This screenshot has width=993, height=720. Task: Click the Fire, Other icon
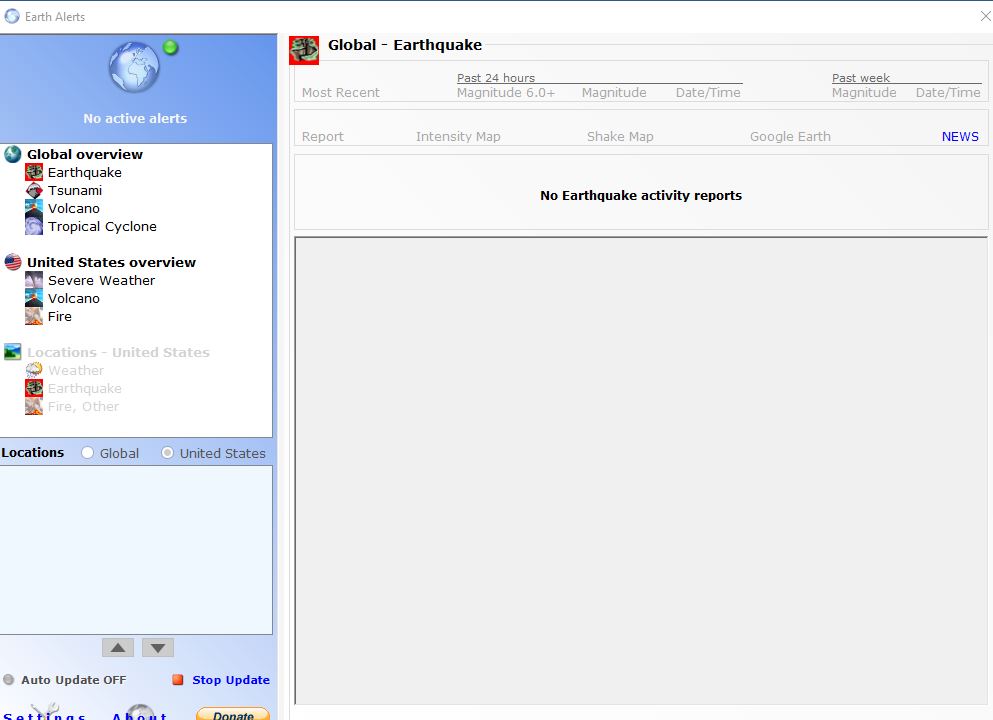coord(34,406)
